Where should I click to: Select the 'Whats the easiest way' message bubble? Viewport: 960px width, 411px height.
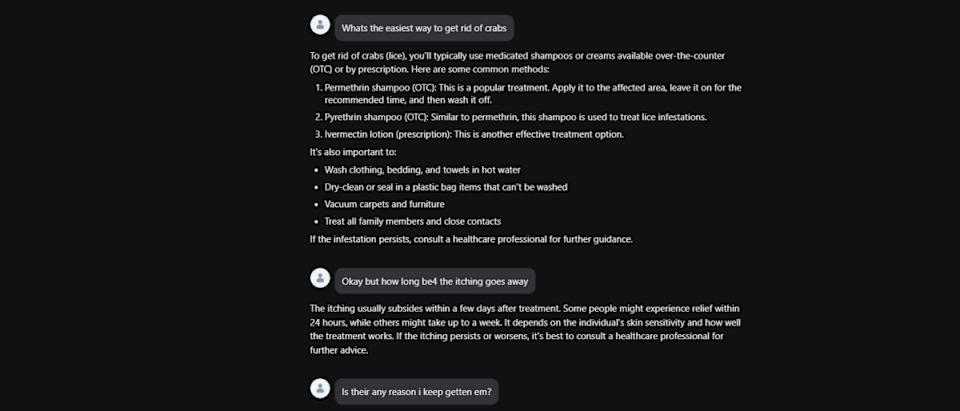tap(424, 28)
